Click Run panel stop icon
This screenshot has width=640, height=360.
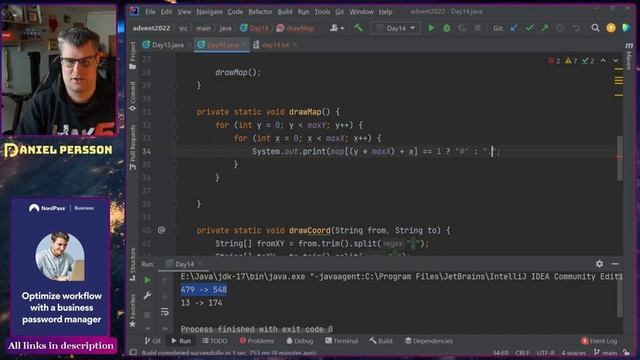click(147, 315)
